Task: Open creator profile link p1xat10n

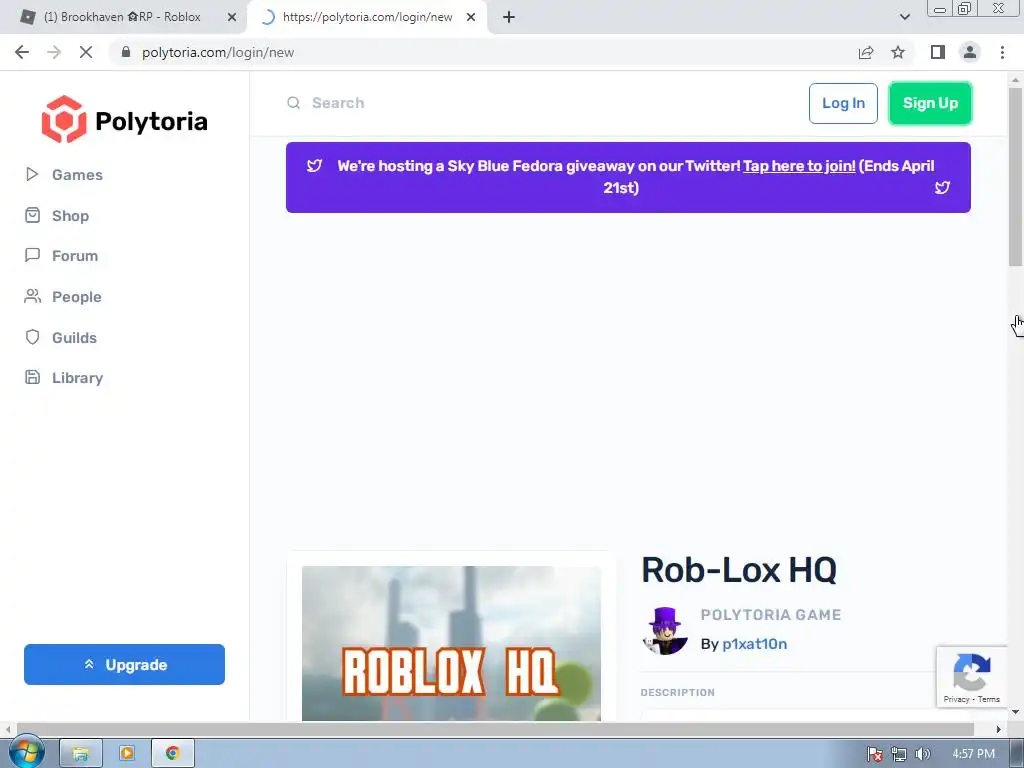Action: click(x=754, y=644)
